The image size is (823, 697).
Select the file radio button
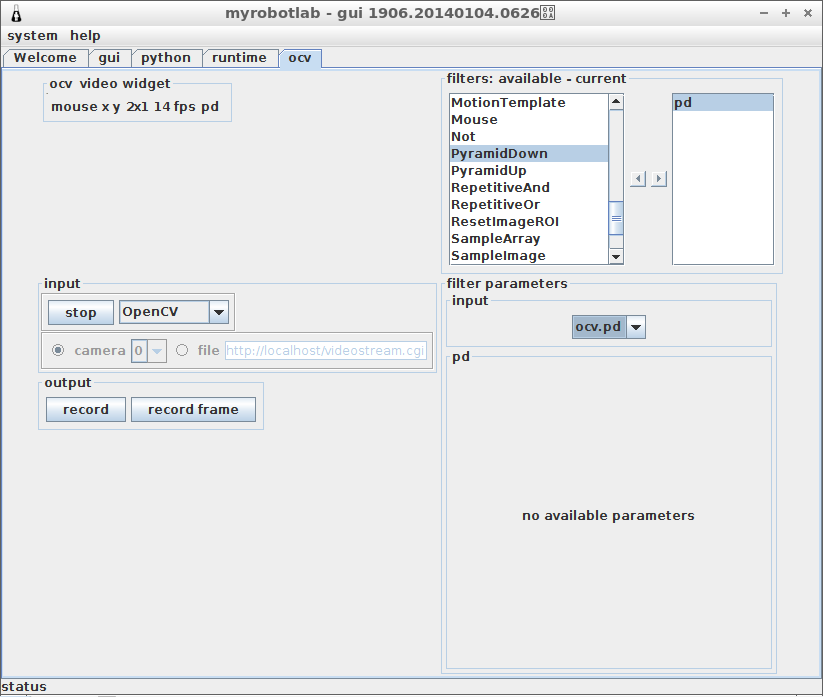tap(182, 350)
